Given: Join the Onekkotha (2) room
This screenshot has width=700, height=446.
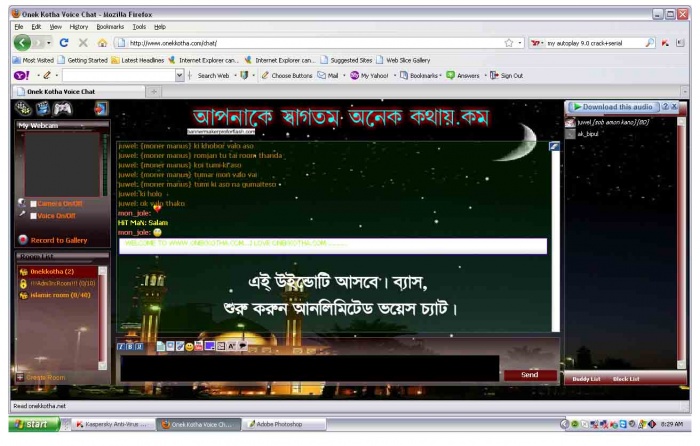Looking at the screenshot, I should click(58, 271).
